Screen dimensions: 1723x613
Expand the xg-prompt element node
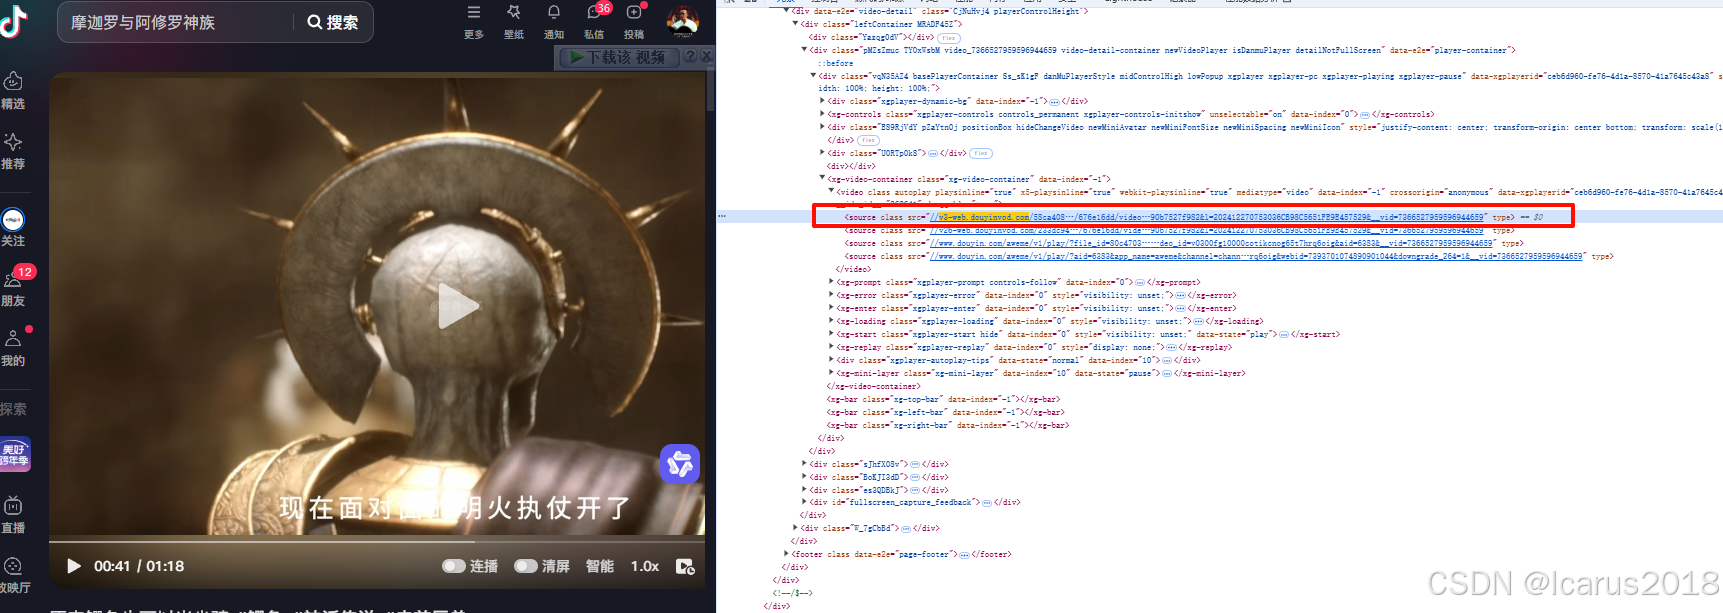tap(831, 282)
